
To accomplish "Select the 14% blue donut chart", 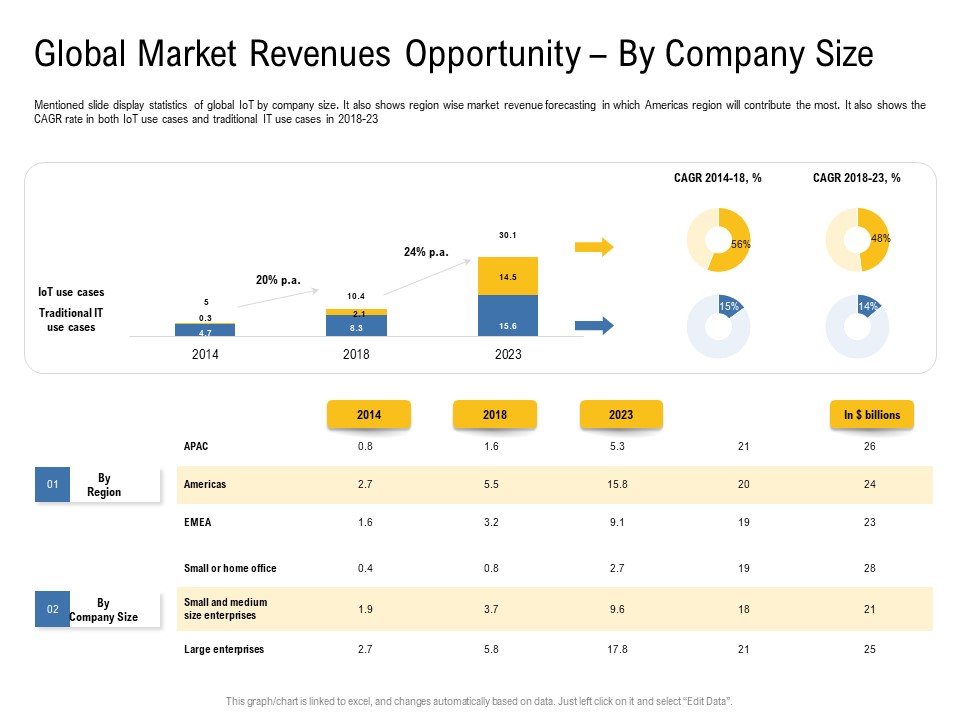I will pyautogui.click(x=857, y=326).
